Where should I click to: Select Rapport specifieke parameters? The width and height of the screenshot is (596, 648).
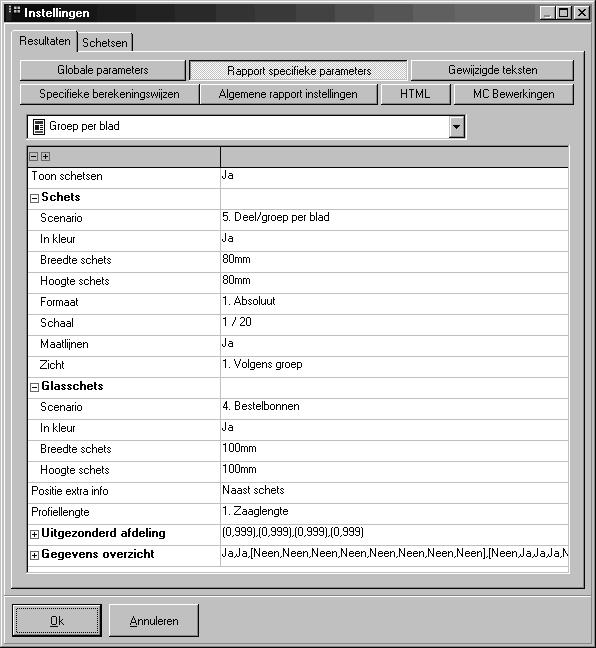coord(298,71)
